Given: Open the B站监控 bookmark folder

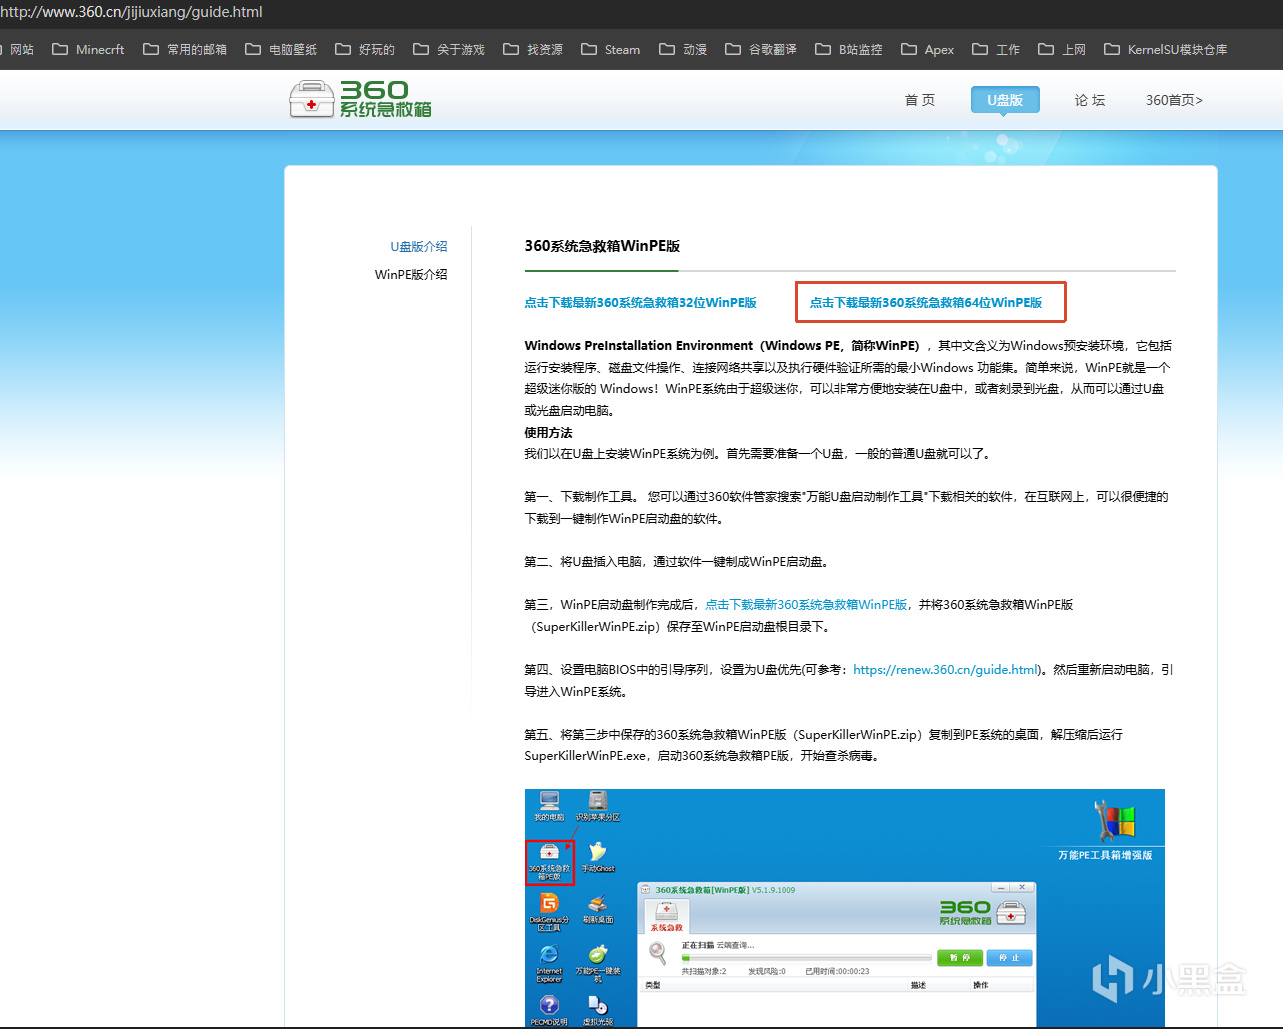Looking at the screenshot, I should click(x=849, y=49).
